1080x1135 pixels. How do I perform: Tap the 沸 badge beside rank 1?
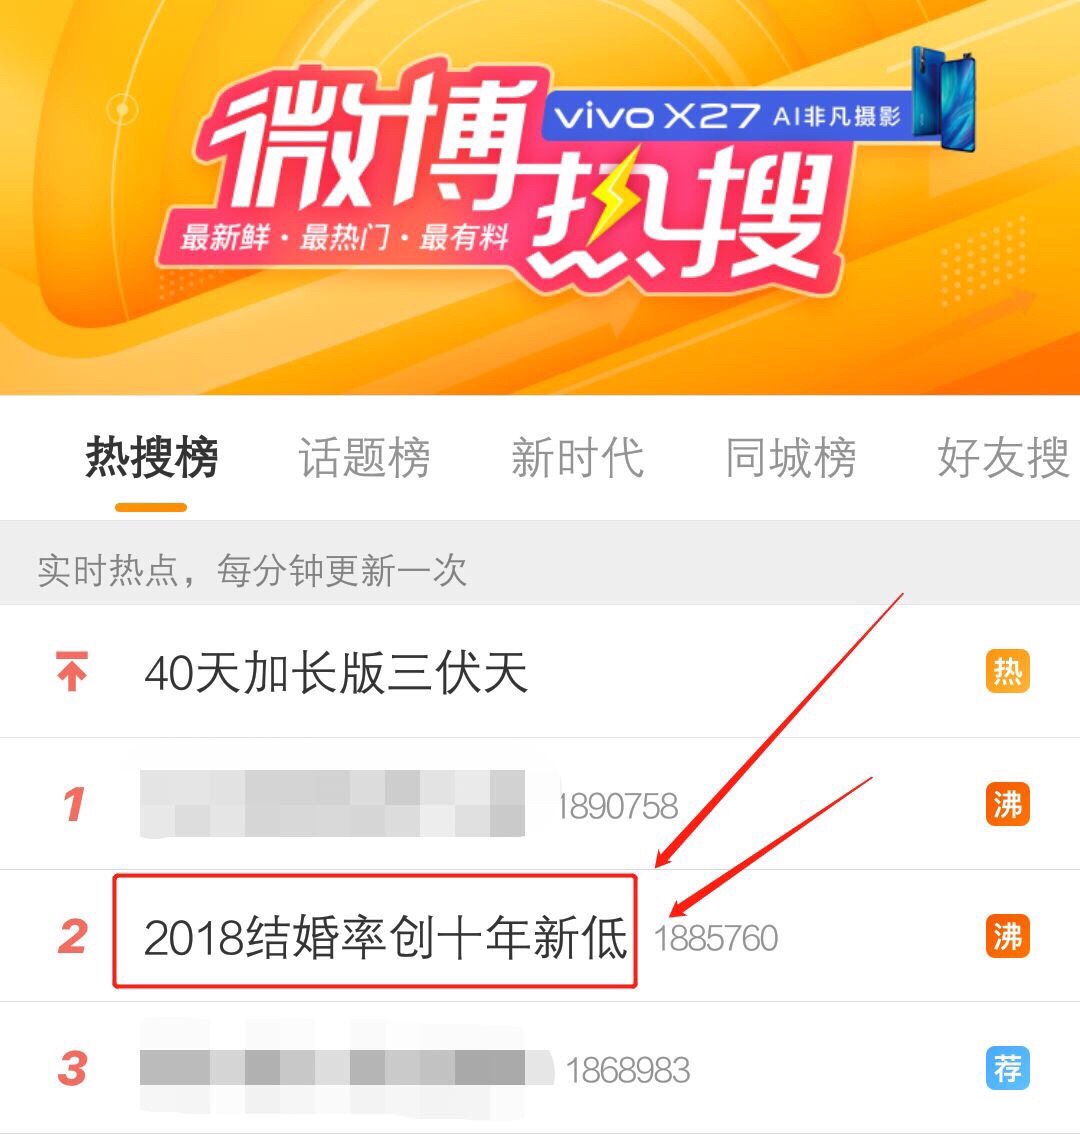[x=1008, y=804]
